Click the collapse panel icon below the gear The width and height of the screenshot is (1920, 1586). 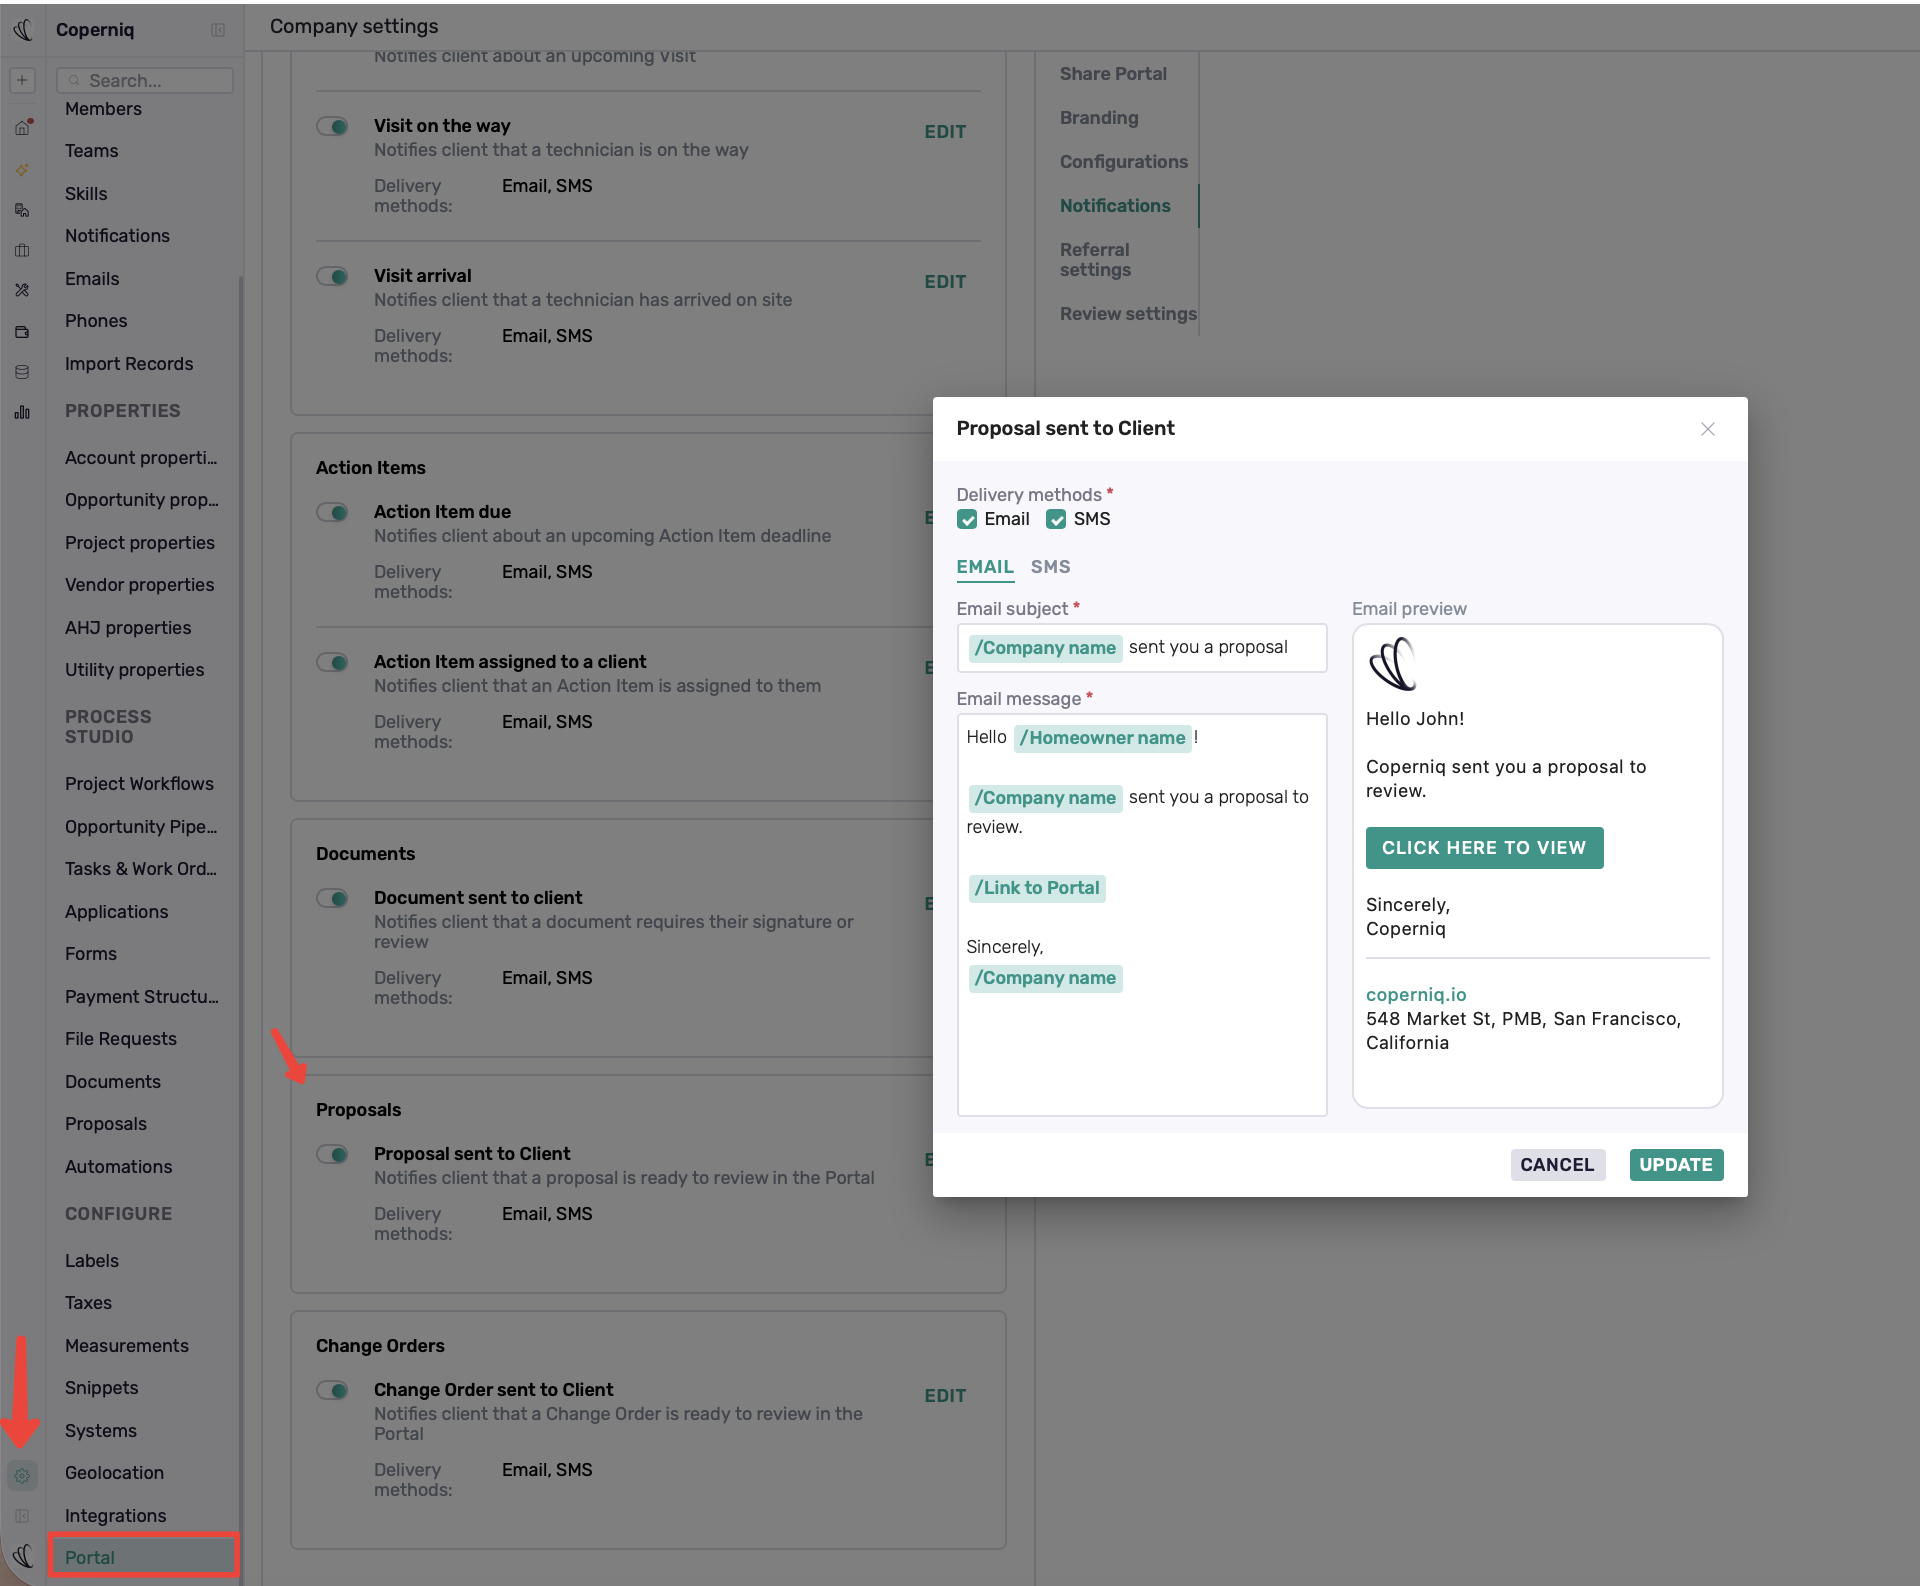[22, 1516]
